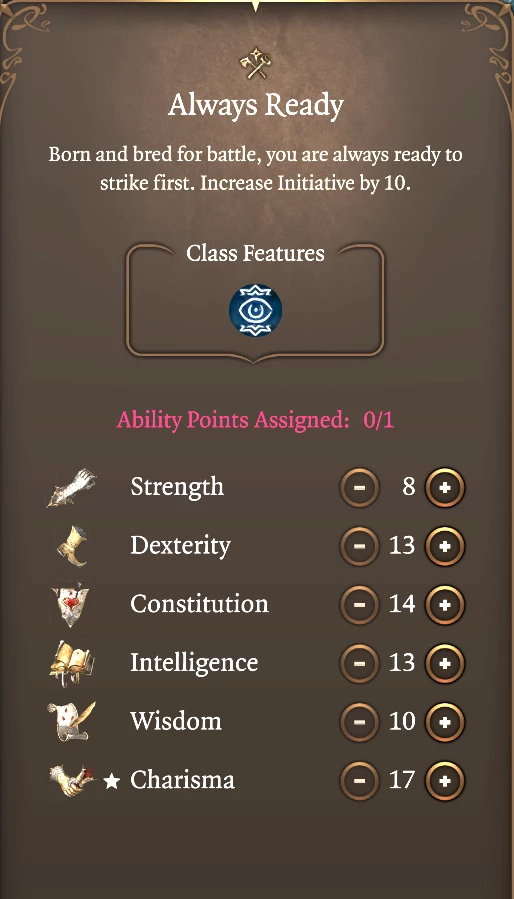Viewport: 514px width, 899px height.
Task: Click the Dexterity boot icon
Action: (72, 546)
